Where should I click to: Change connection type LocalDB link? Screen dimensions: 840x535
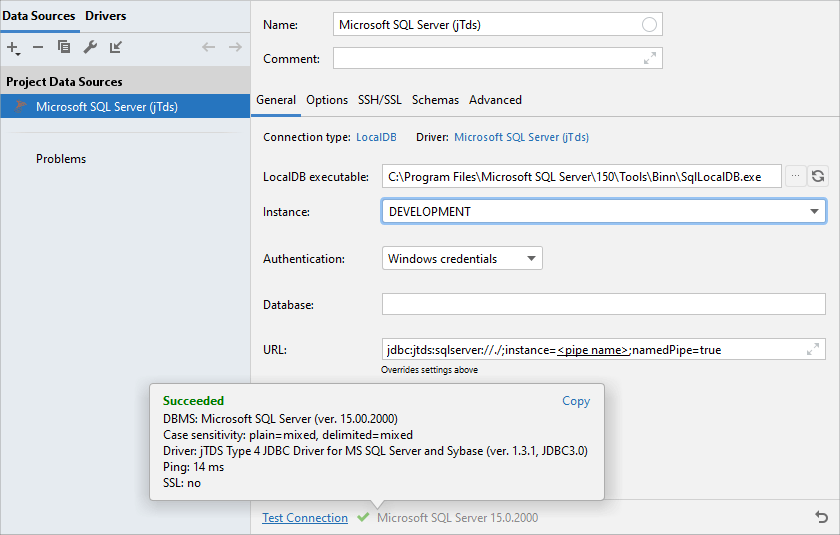tap(378, 137)
